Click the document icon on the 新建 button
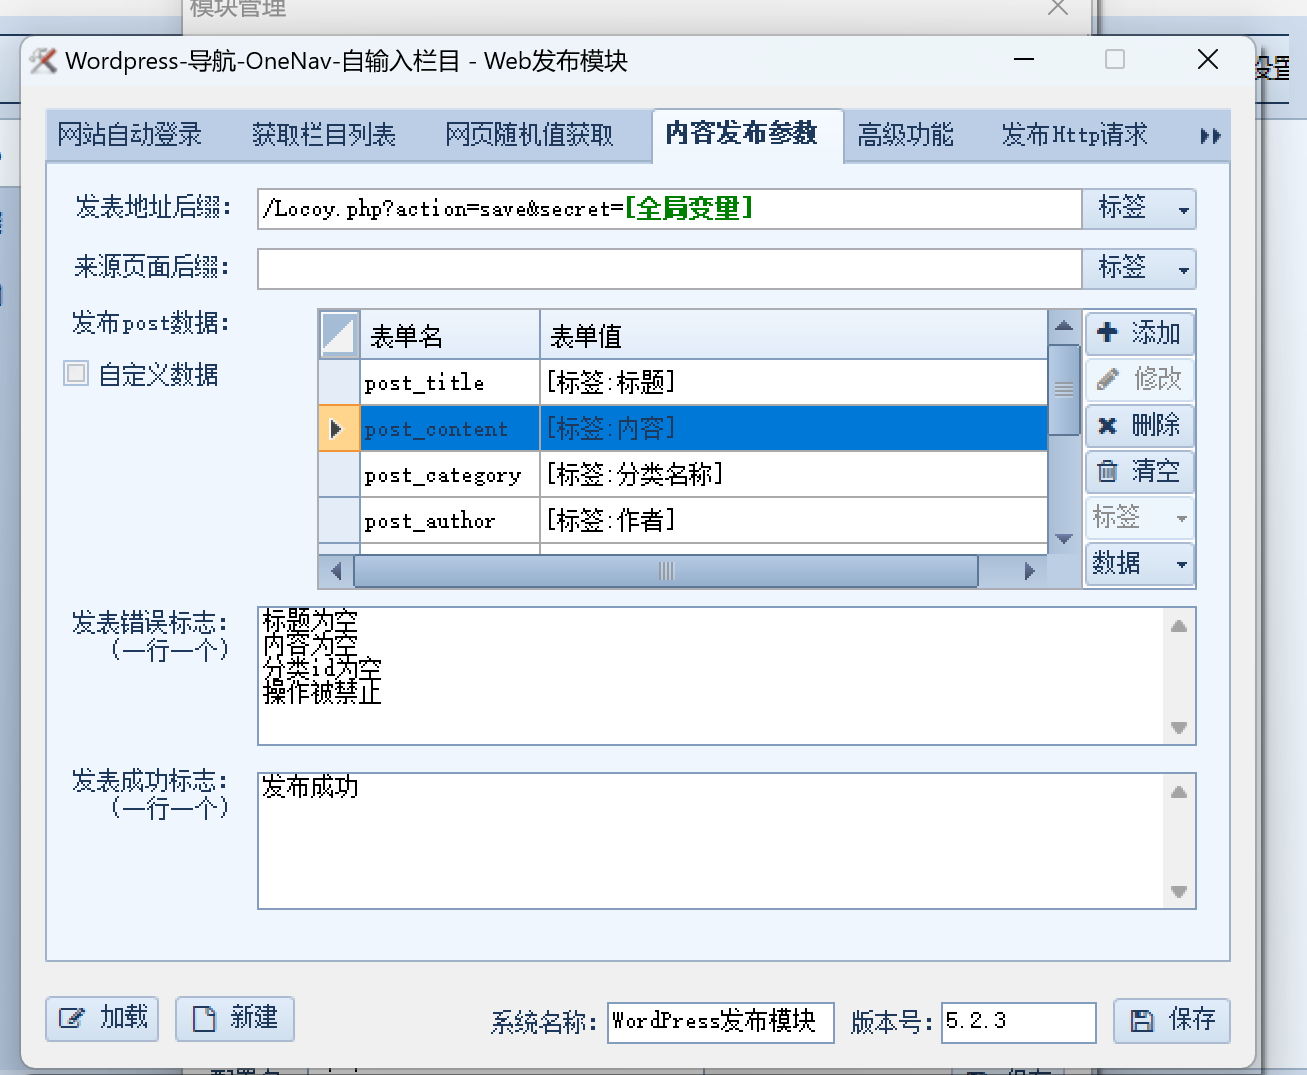This screenshot has height=1075, width=1307. (x=204, y=1018)
